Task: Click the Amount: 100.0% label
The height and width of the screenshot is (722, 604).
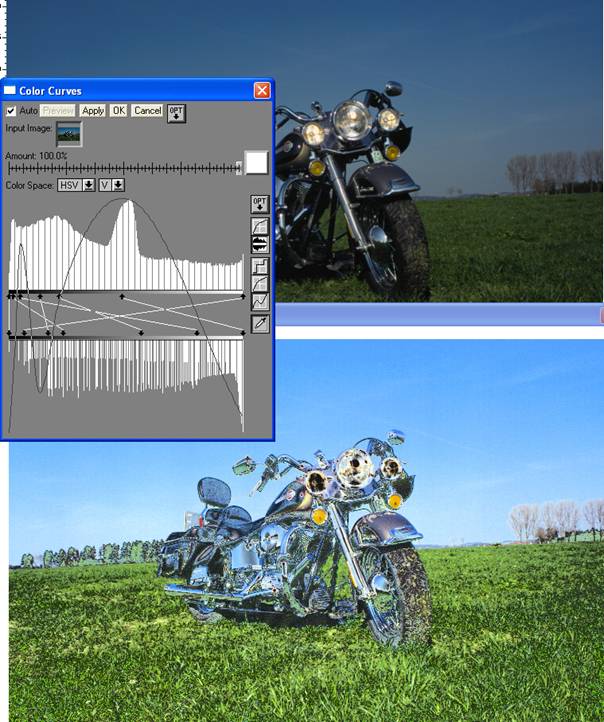Action: (36, 156)
